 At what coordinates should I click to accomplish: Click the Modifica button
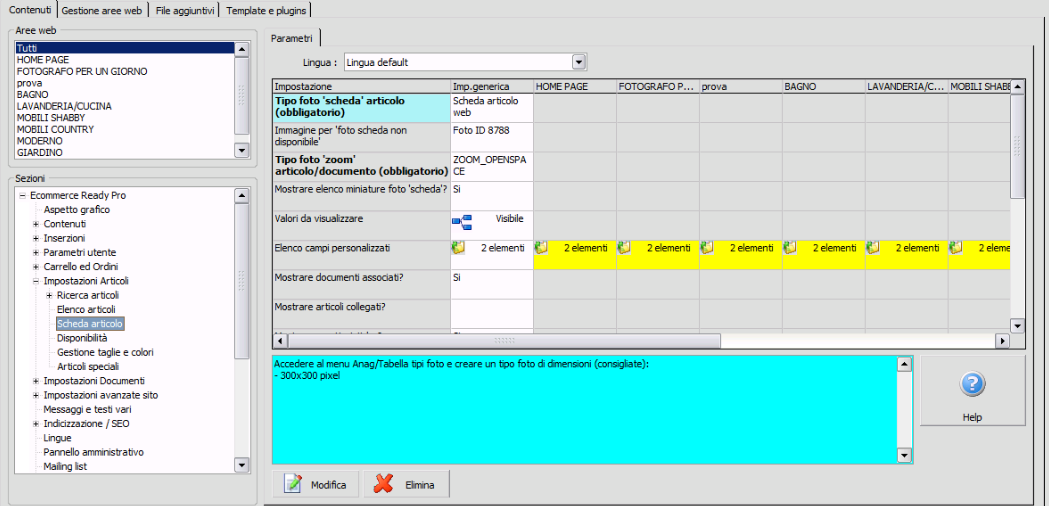tap(316, 484)
